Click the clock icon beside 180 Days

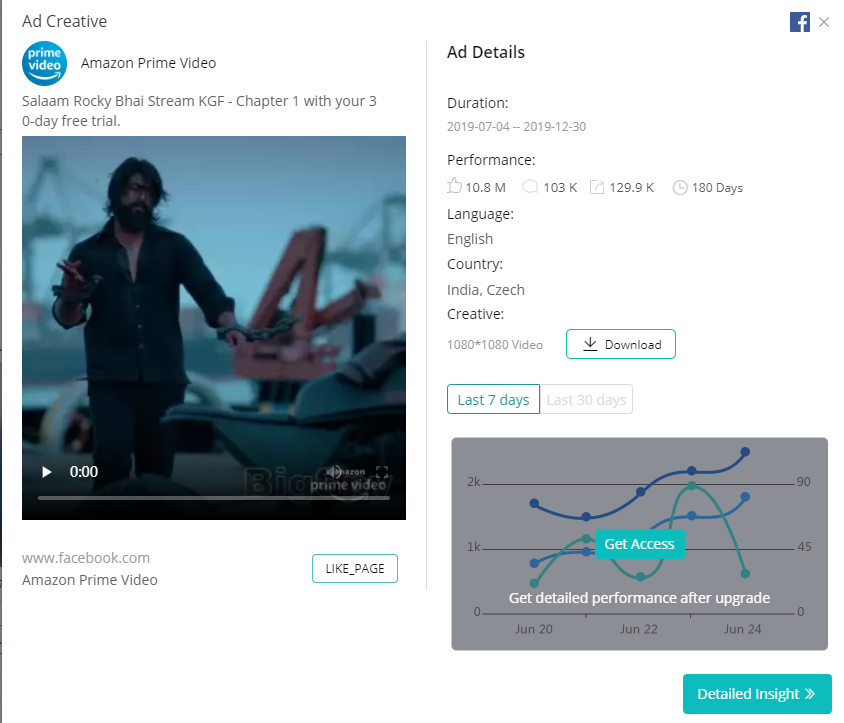pyautogui.click(x=680, y=187)
